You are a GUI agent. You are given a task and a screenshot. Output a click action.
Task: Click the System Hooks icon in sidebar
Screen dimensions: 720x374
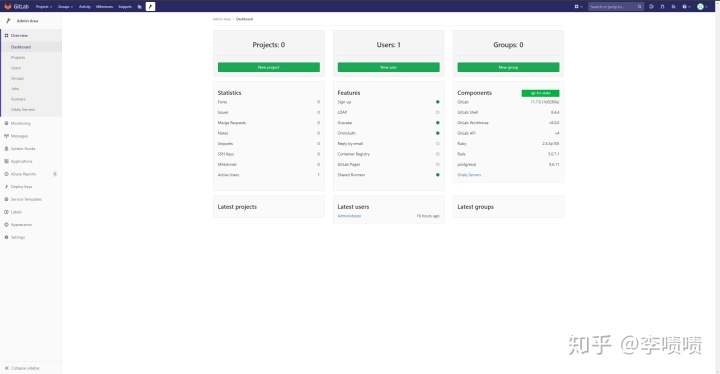coord(6,149)
